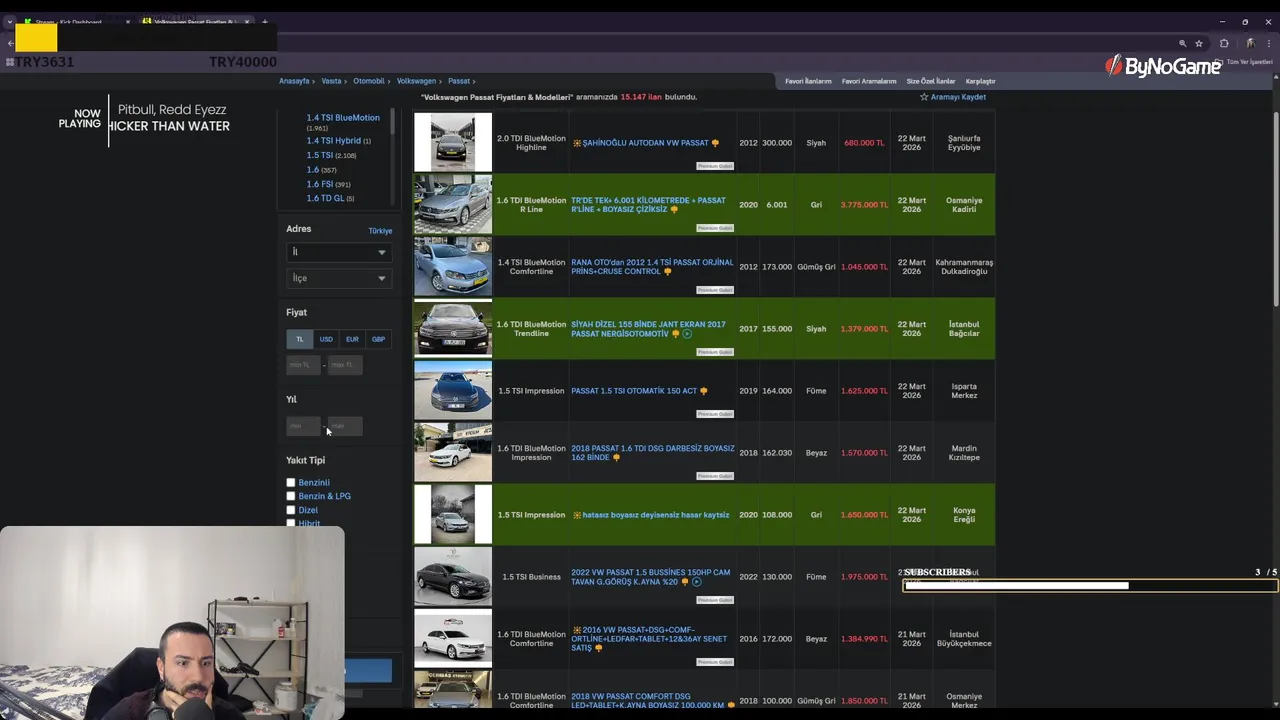Click the apps grid icon in bookmarks bar
1280x720 pixels.
point(10,62)
